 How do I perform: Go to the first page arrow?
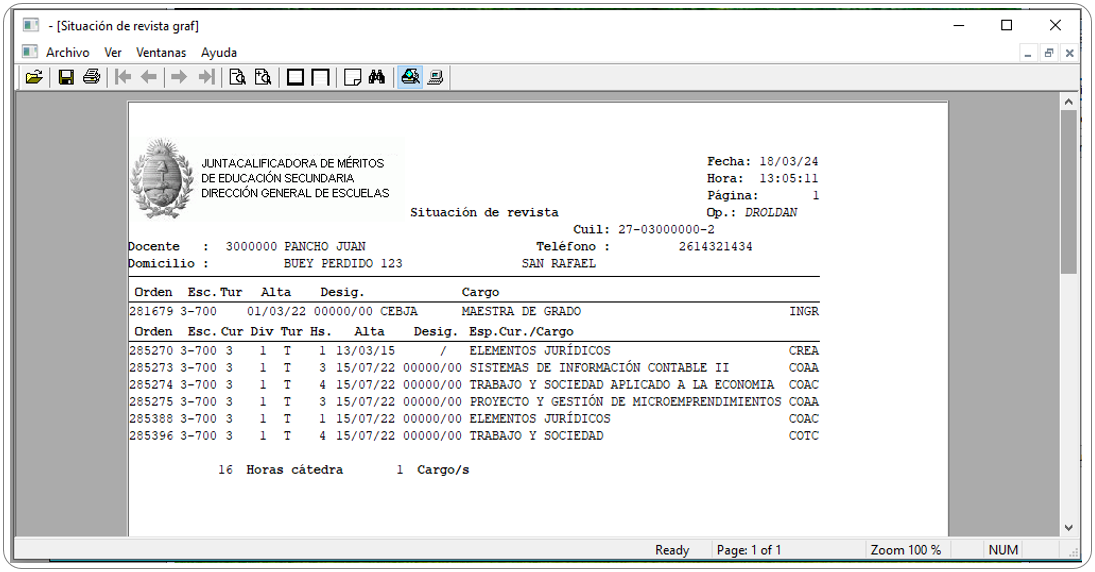coord(123,77)
